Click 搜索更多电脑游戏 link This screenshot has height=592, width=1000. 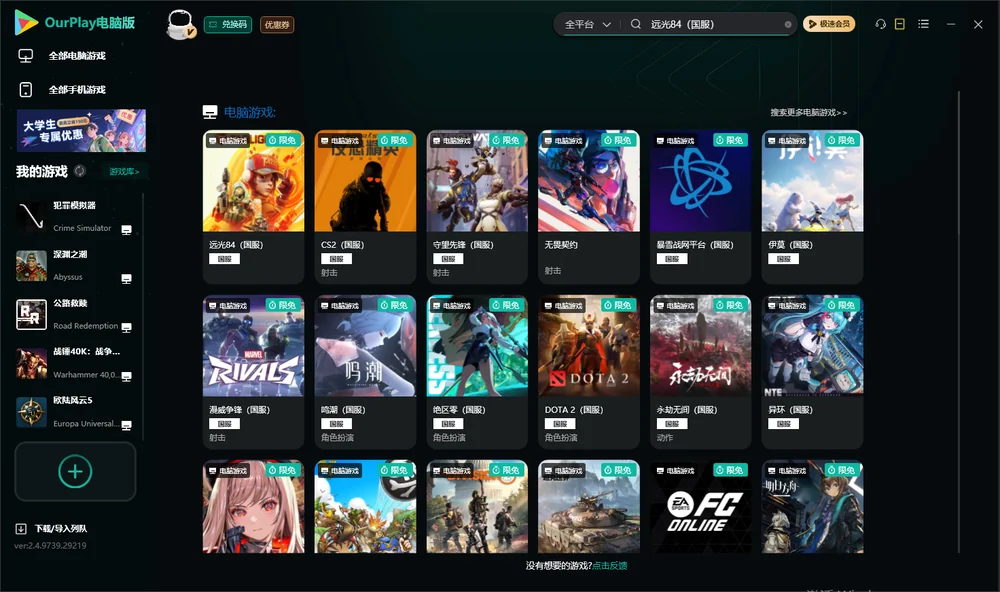coord(809,113)
